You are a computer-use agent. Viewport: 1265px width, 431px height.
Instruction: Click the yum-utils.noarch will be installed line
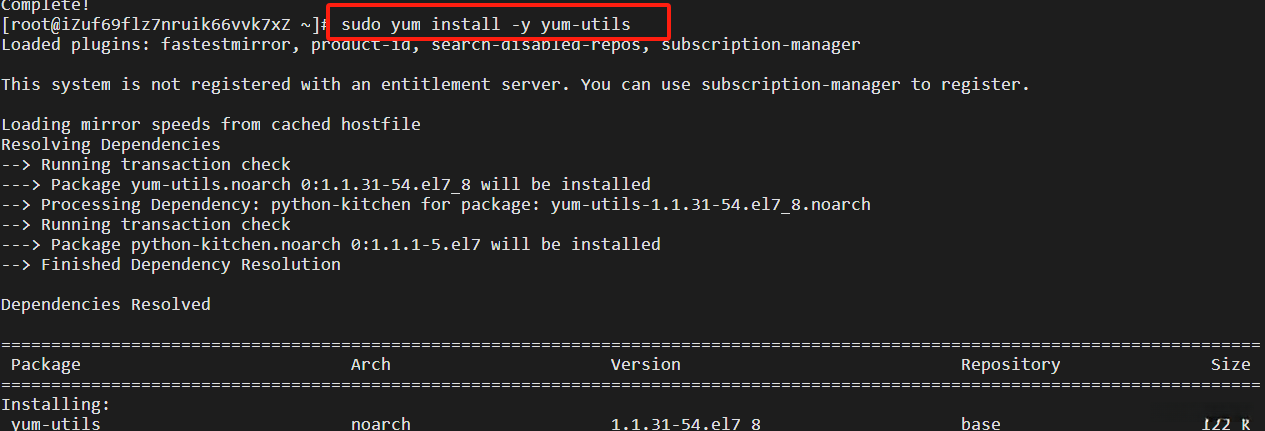pyautogui.click(x=325, y=184)
